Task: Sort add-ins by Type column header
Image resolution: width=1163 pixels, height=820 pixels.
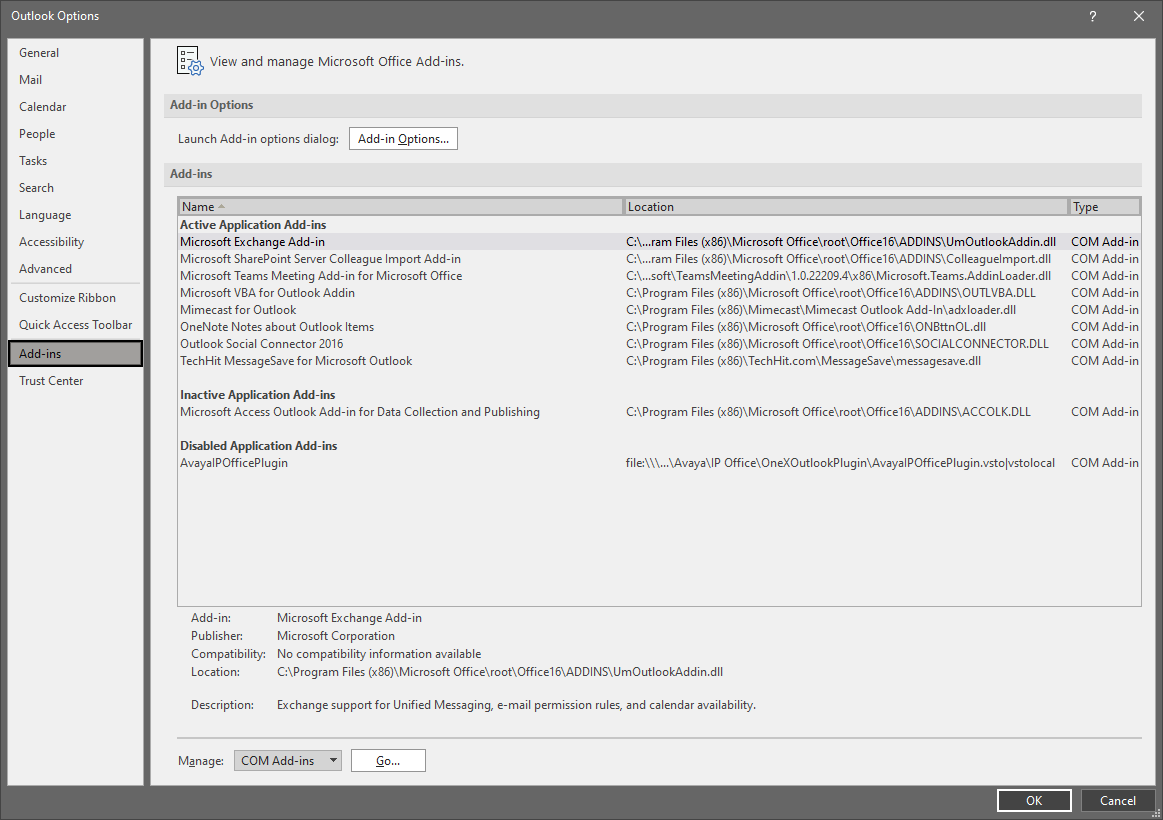Action: pos(1104,207)
